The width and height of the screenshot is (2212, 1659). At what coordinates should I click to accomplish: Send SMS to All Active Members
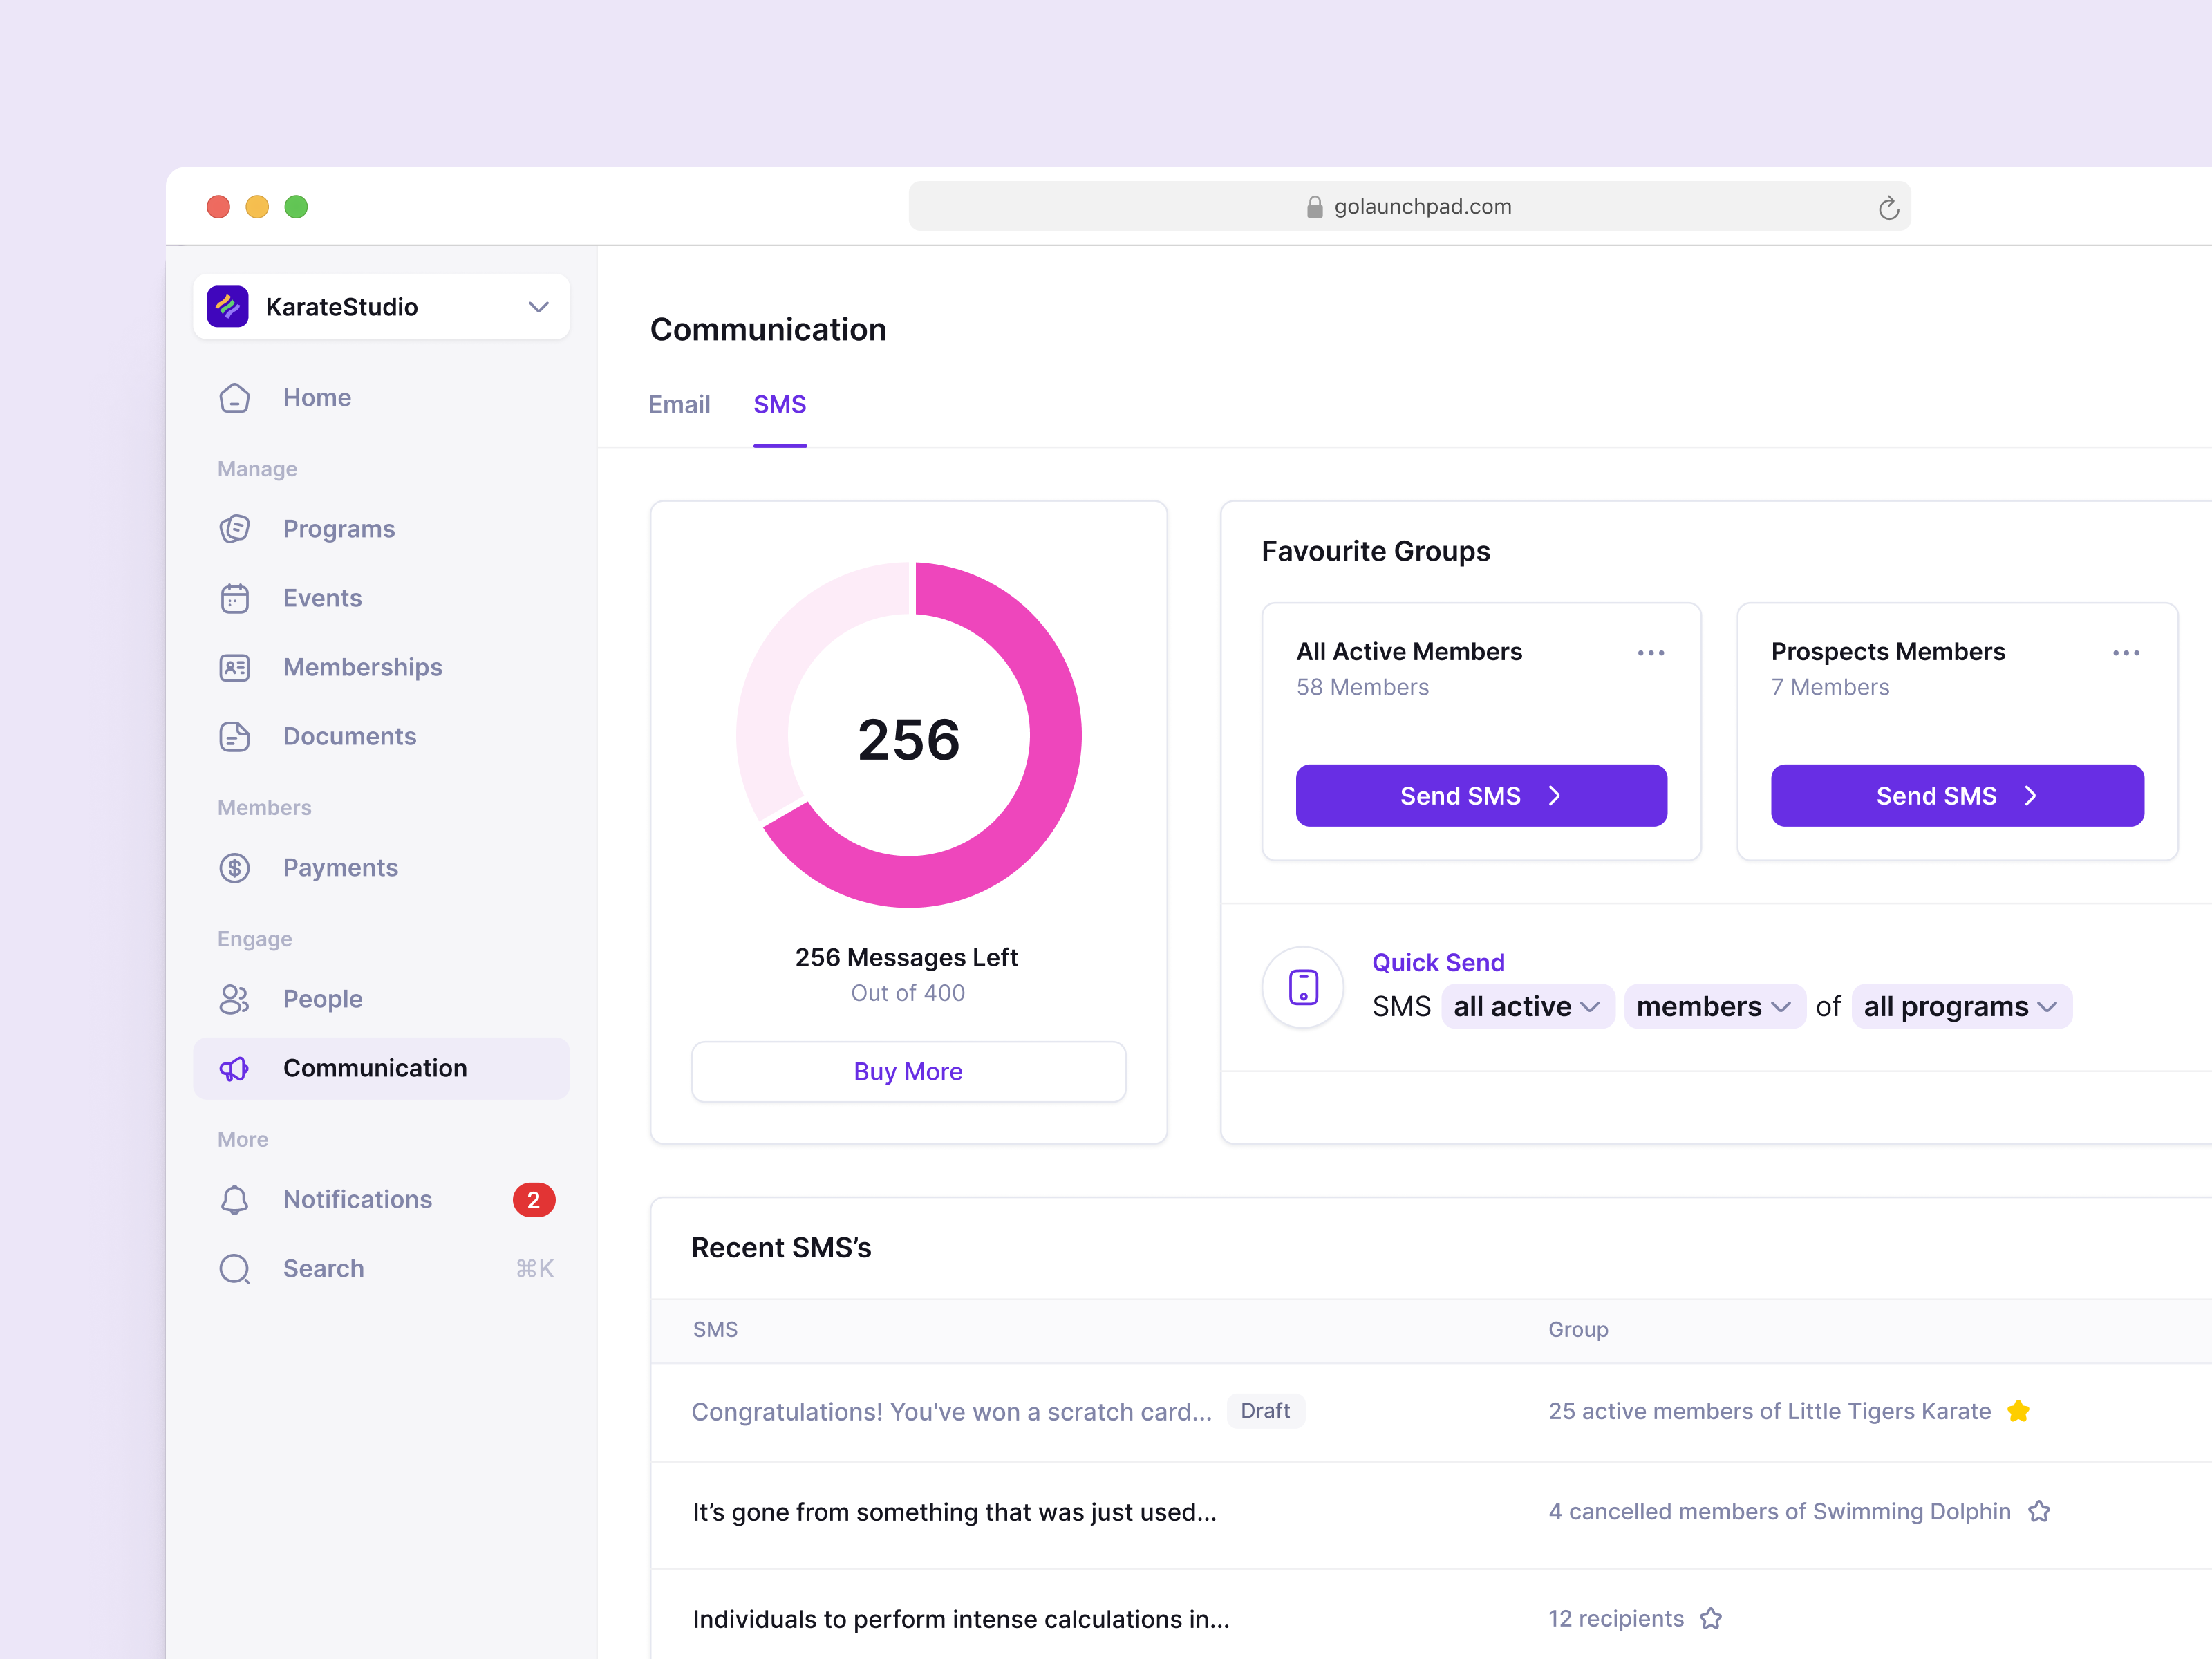coord(1481,796)
